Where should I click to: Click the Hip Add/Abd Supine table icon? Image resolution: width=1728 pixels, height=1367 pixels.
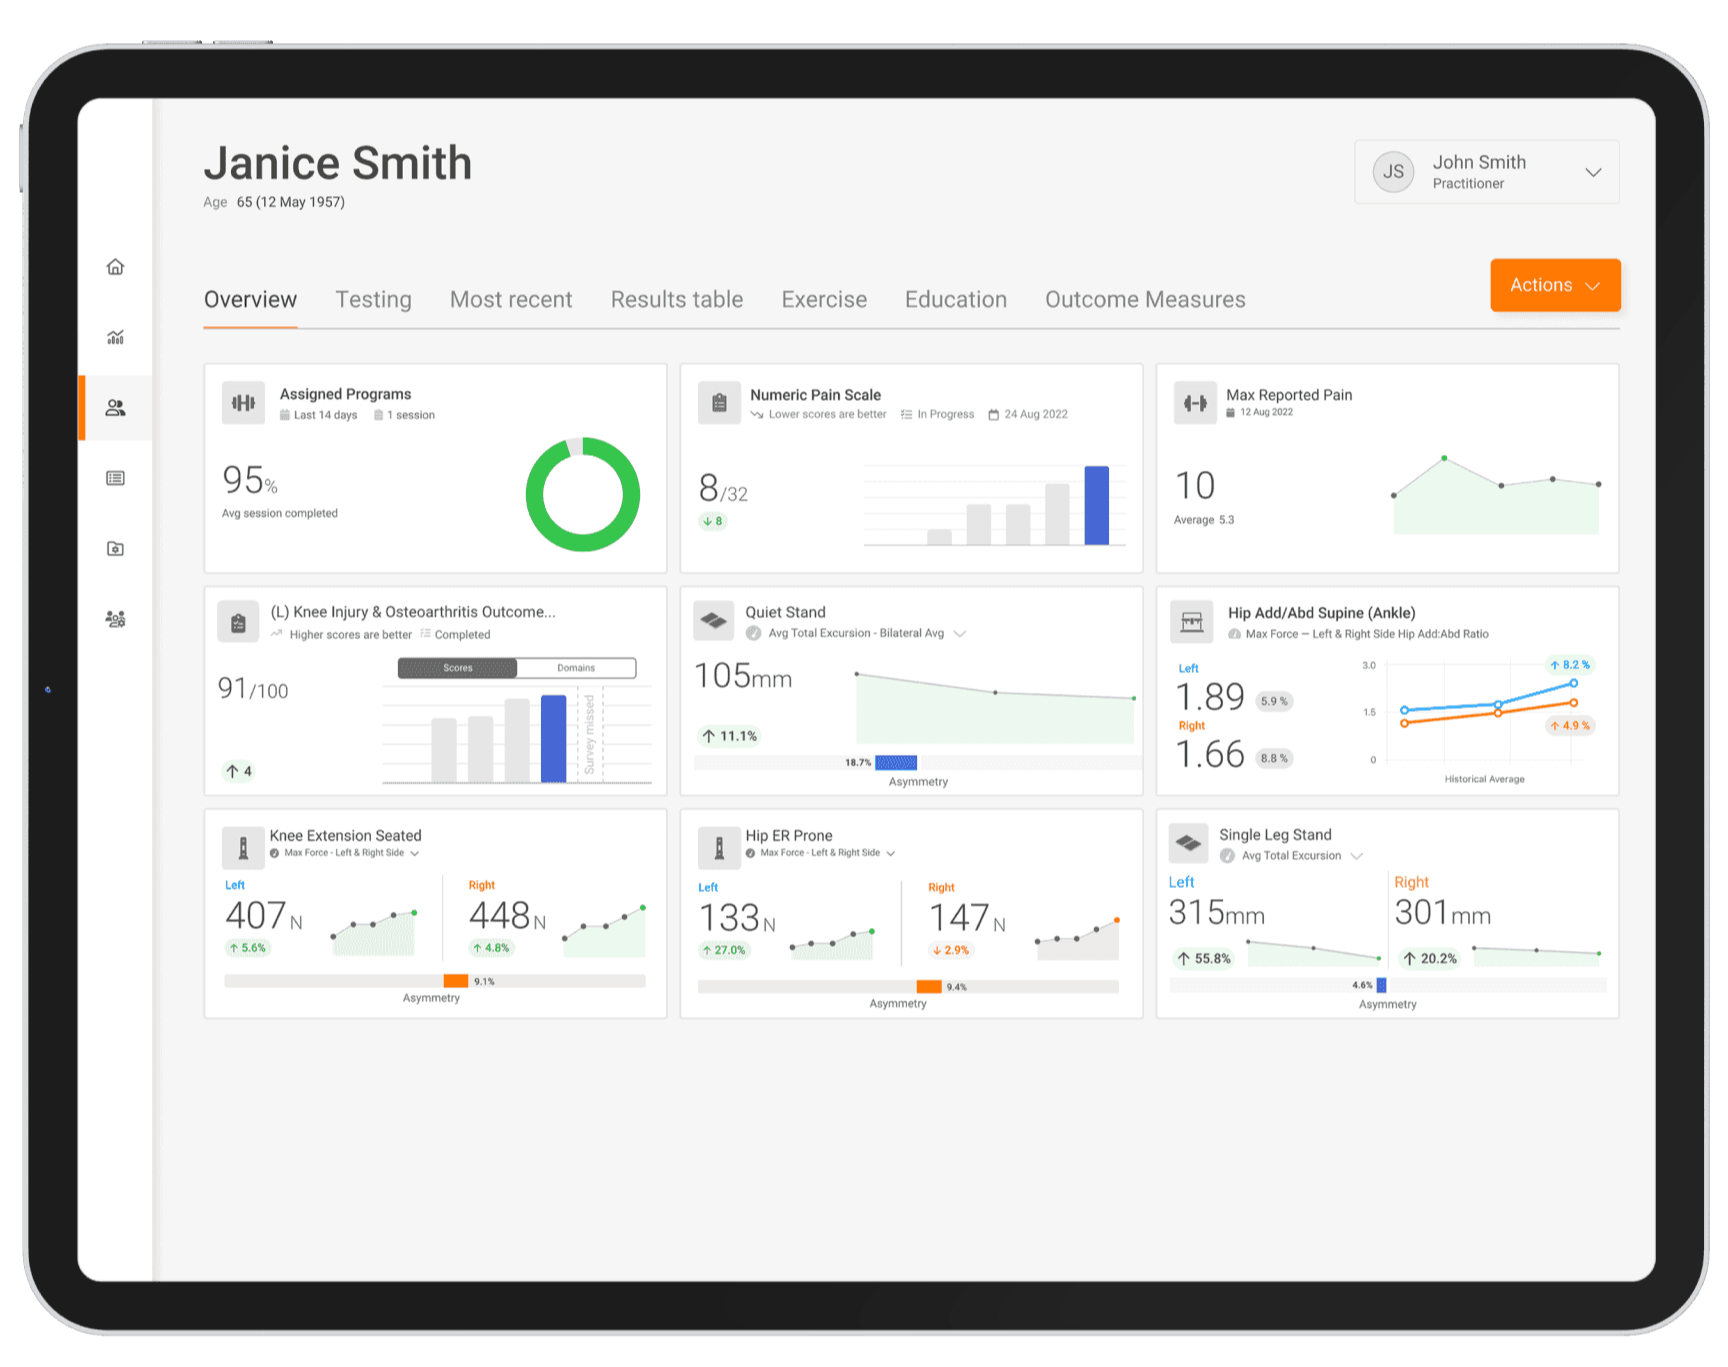[x=1192, y=622]
